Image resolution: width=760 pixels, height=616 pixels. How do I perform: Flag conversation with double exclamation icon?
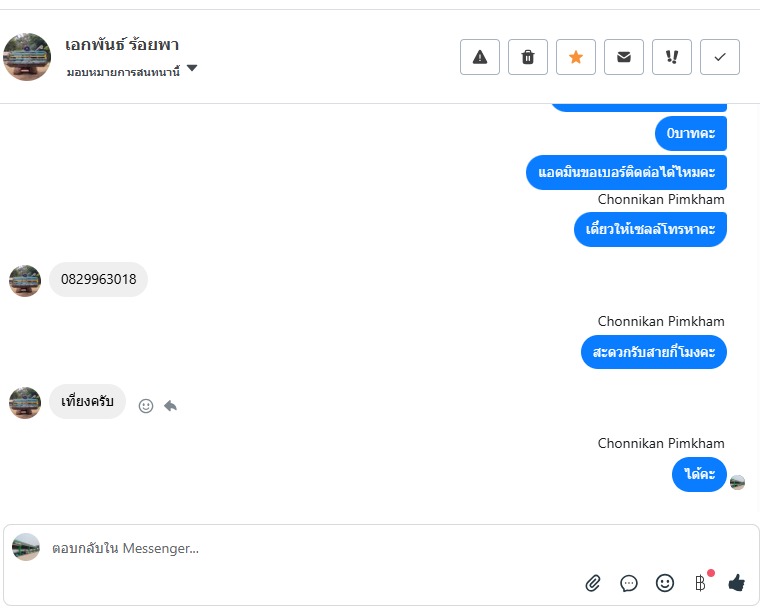click(x=672, y=57)
